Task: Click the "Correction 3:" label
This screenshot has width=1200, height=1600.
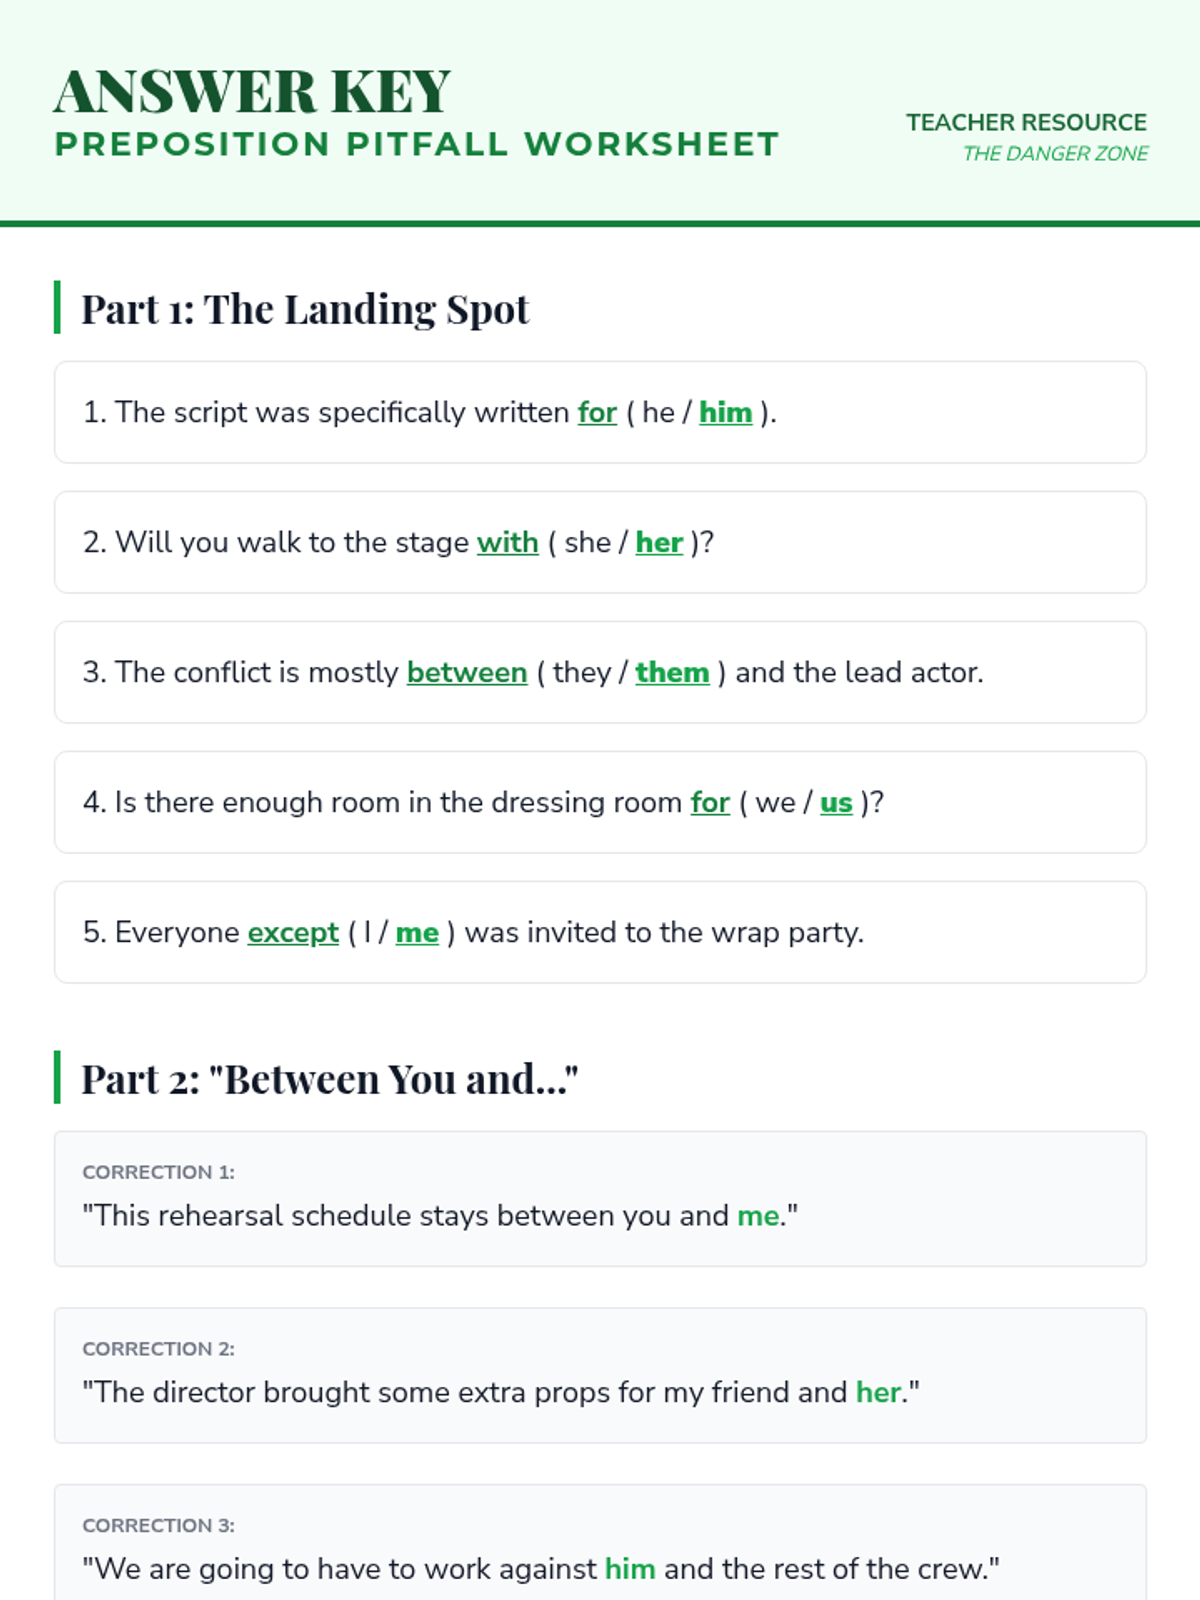Action: [x=158, y=1525]
